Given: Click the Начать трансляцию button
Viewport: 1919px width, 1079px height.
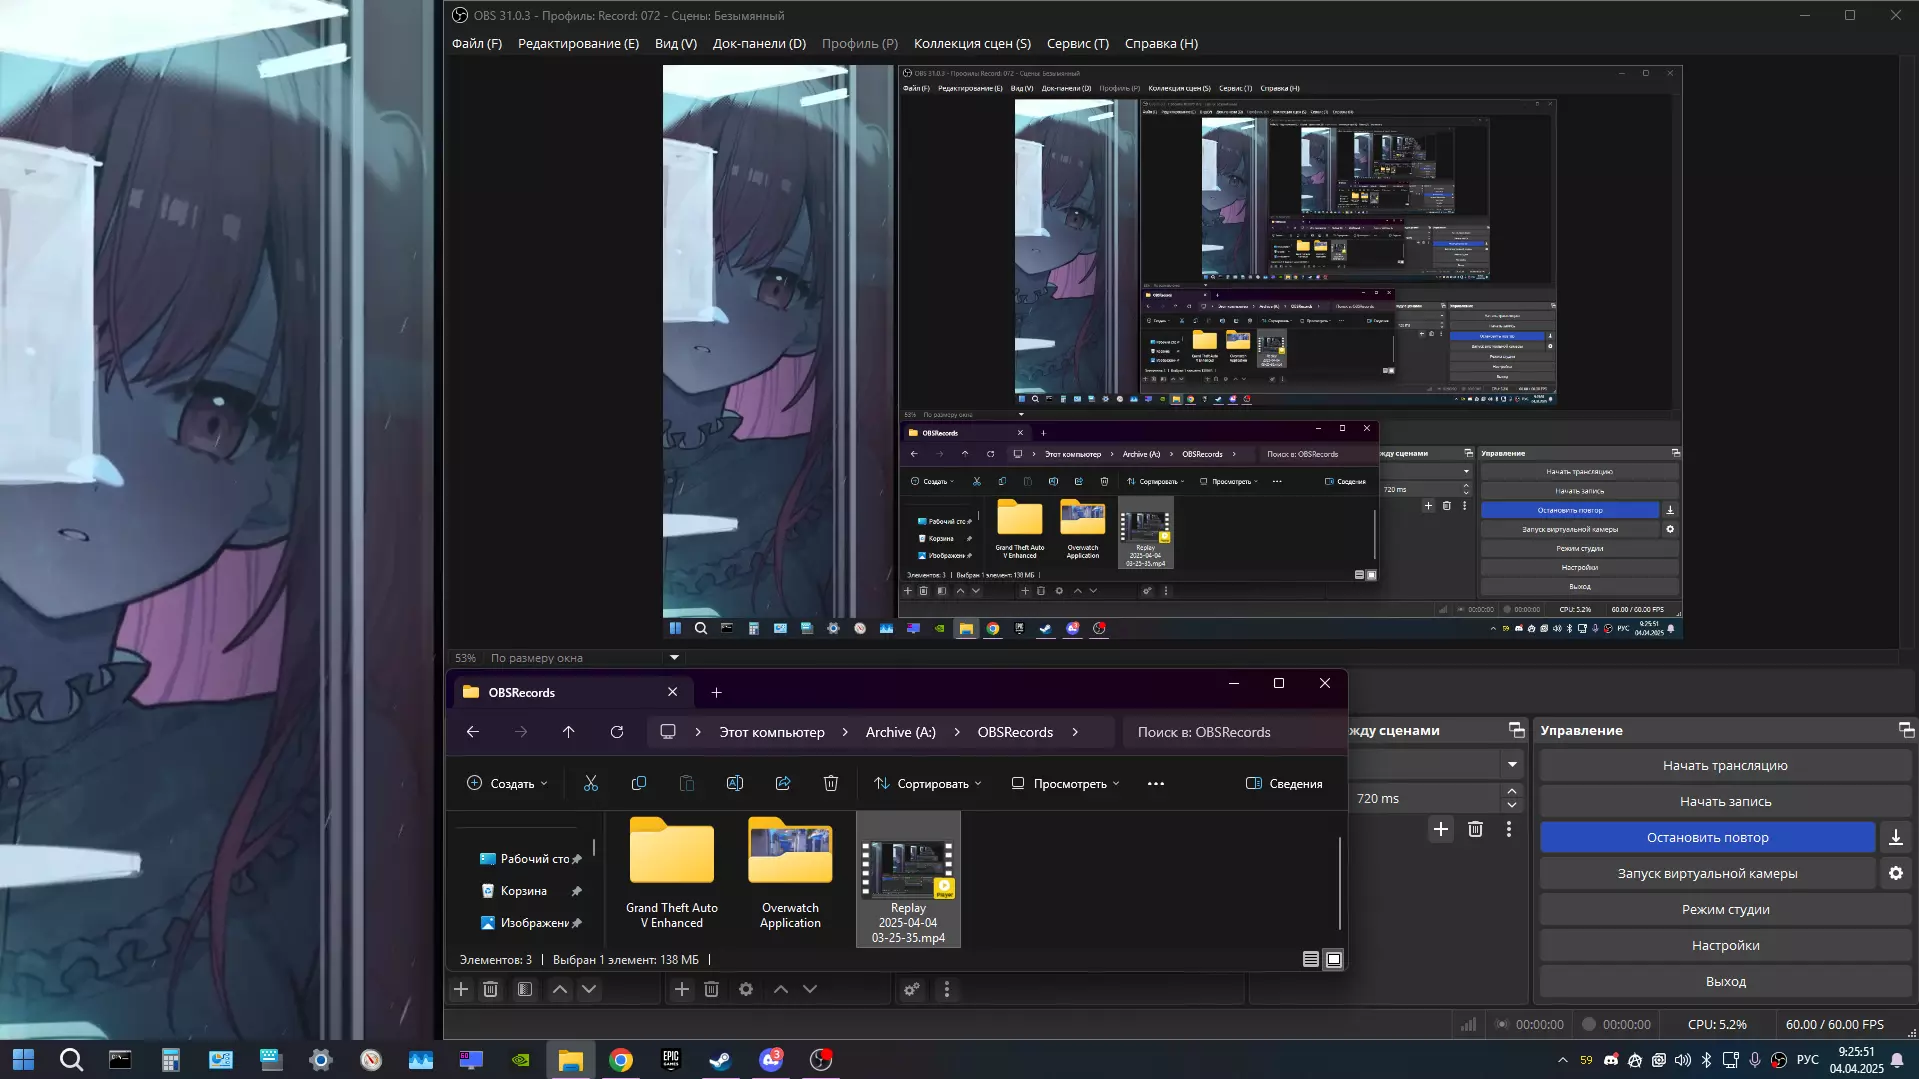Looking at the screenshot, I should pyautogui.click(x=1725, y=765).
